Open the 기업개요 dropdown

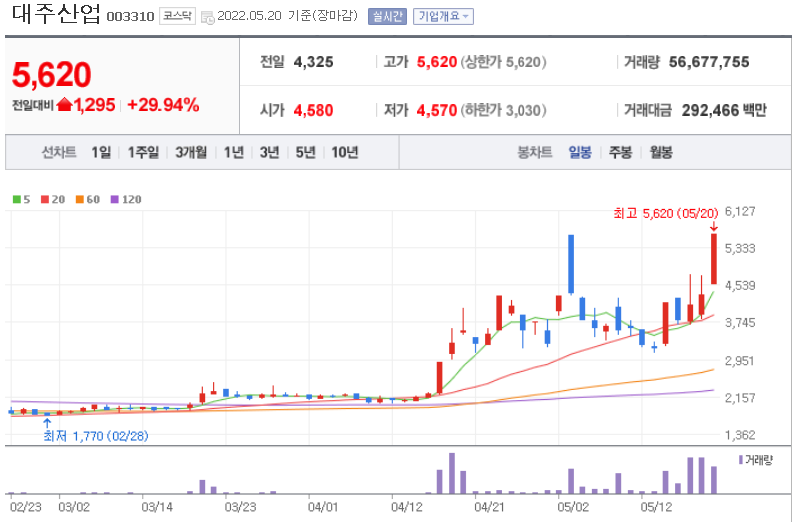443,17
